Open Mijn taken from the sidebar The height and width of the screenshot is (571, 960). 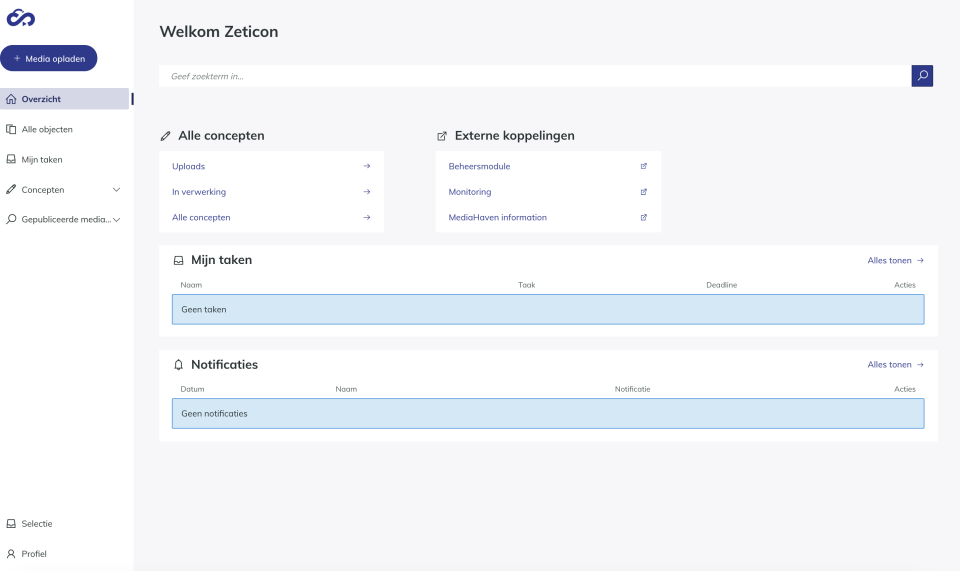(x=42, y=159)
